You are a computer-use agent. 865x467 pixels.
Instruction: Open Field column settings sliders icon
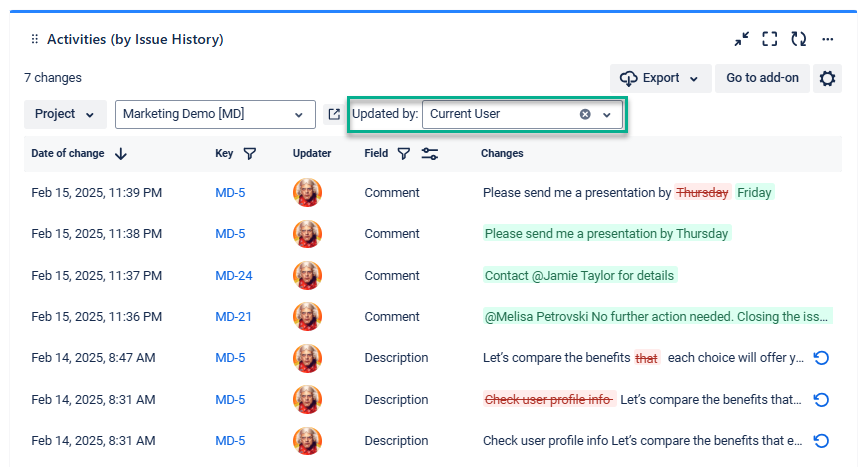[x=430, y=154]
